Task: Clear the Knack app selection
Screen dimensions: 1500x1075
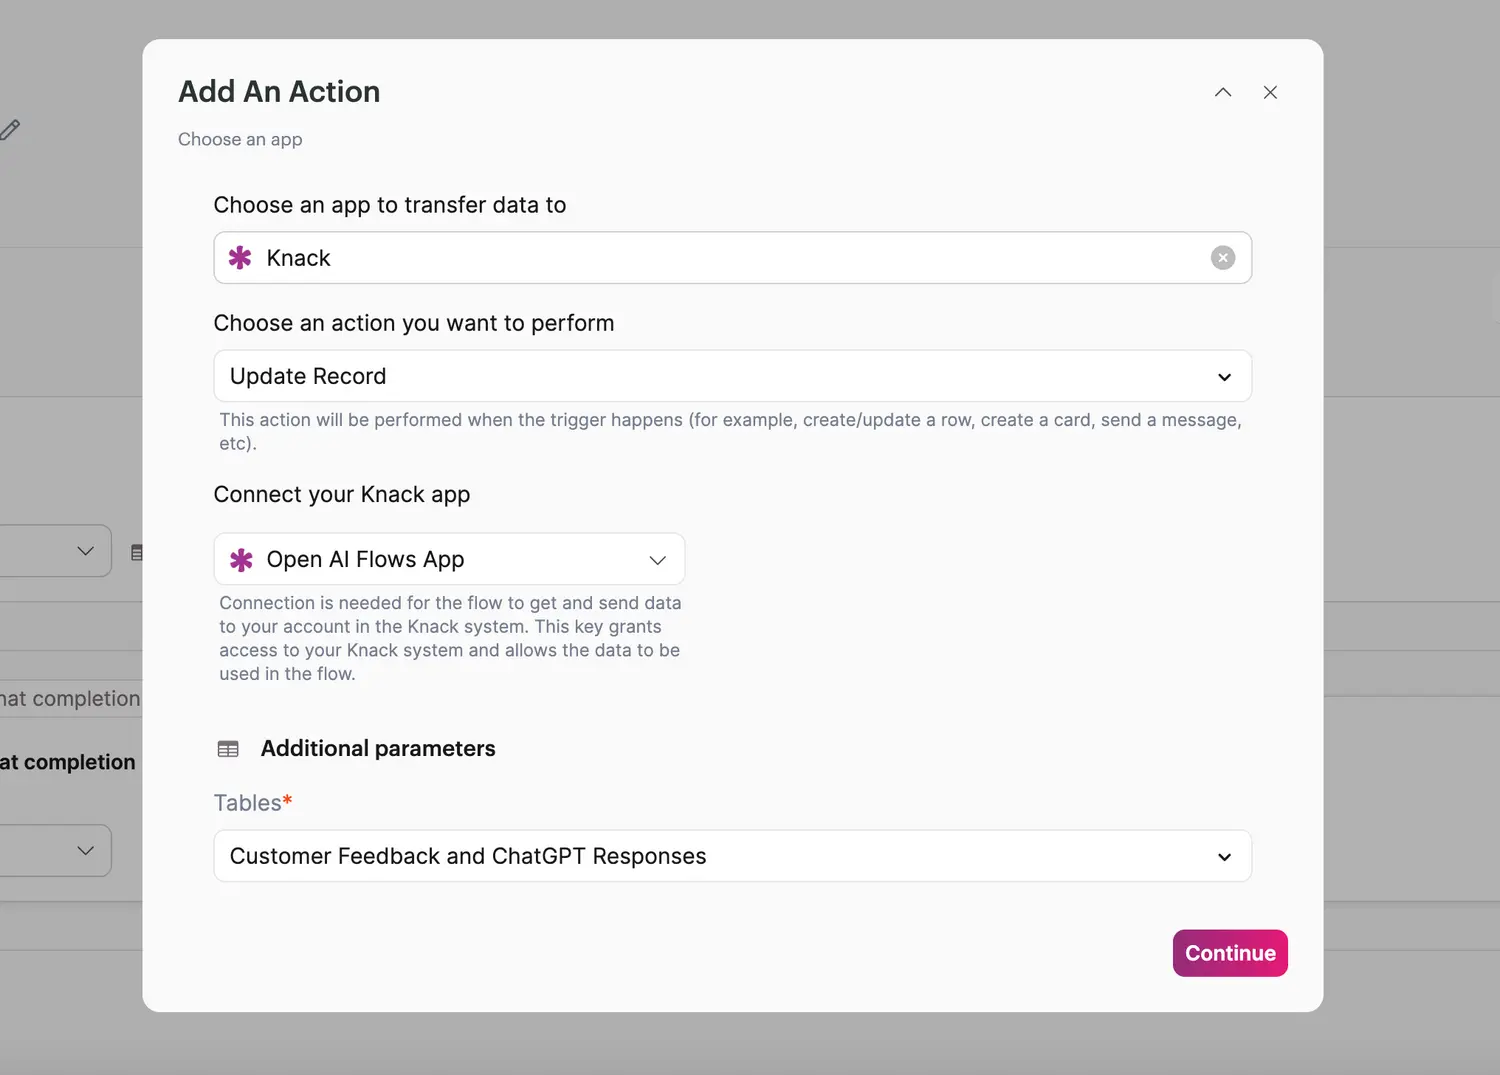Action: tap(1222, 257)
